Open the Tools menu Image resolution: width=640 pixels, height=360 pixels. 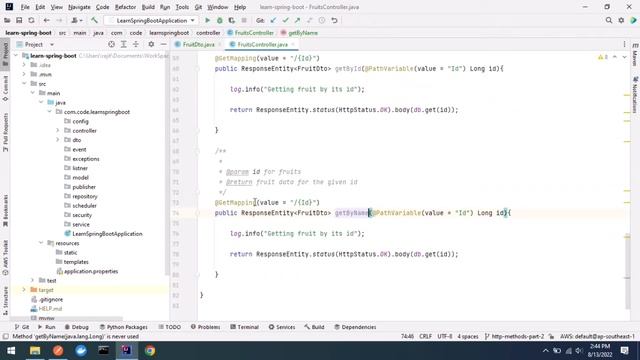click(x=182, y=7)
